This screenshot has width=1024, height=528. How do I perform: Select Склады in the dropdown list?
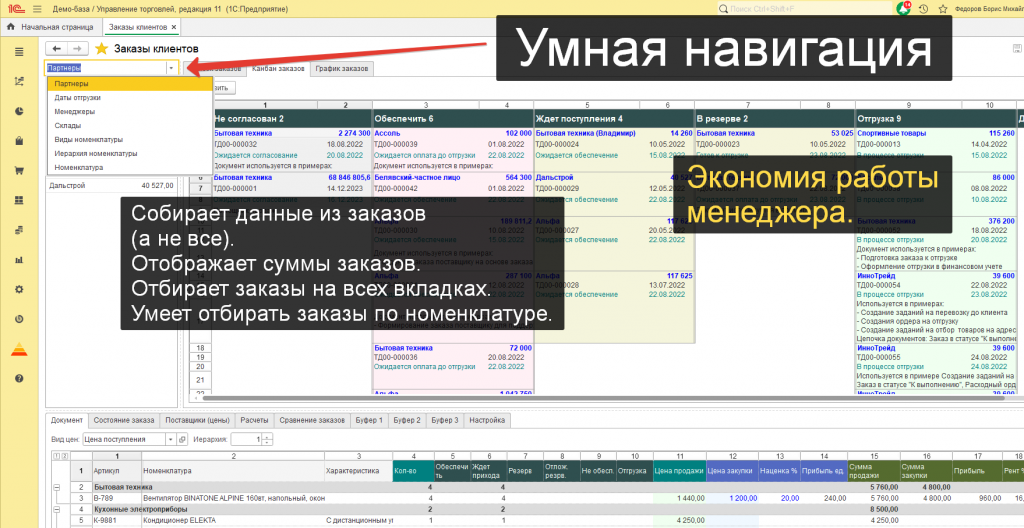[130, 125]
